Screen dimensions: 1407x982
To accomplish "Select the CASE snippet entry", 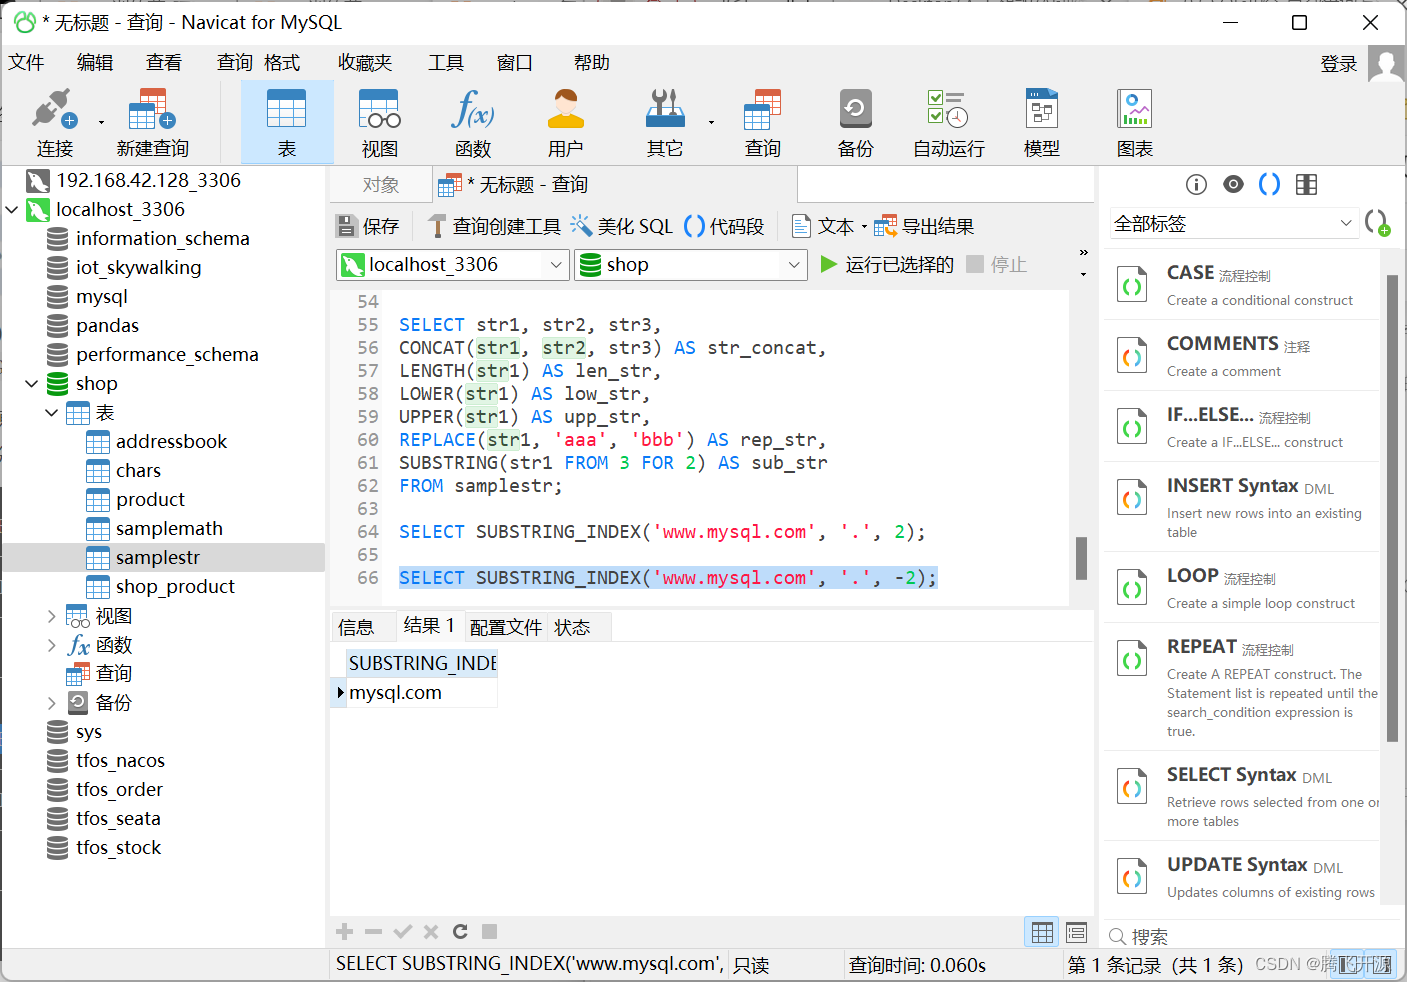I will tap(1241, 285).
